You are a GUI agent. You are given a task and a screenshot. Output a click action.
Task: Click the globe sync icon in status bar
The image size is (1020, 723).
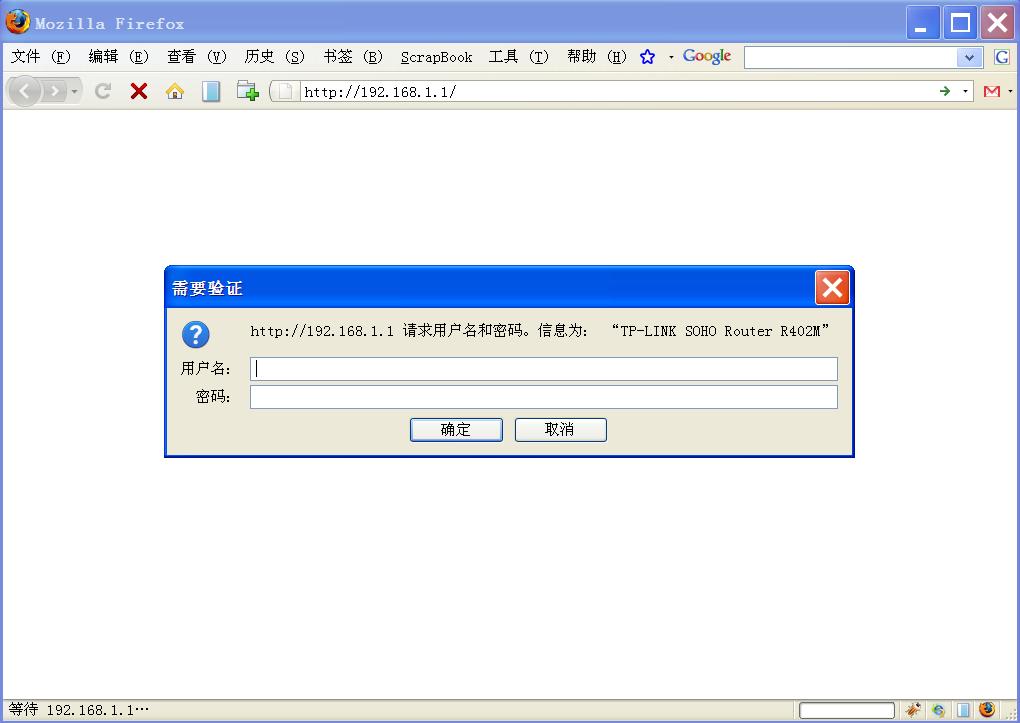pyautogui.click(x=938, y=710)
